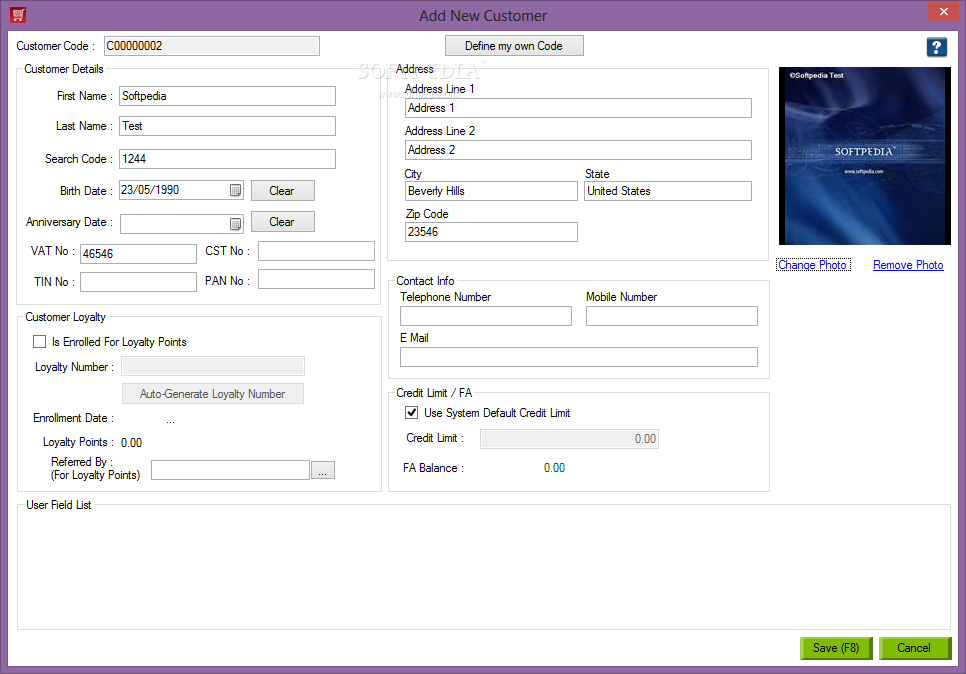Browse Referred By customer with ellipsis button
Viewport: 966px width, 674px height.
(323, 470)
